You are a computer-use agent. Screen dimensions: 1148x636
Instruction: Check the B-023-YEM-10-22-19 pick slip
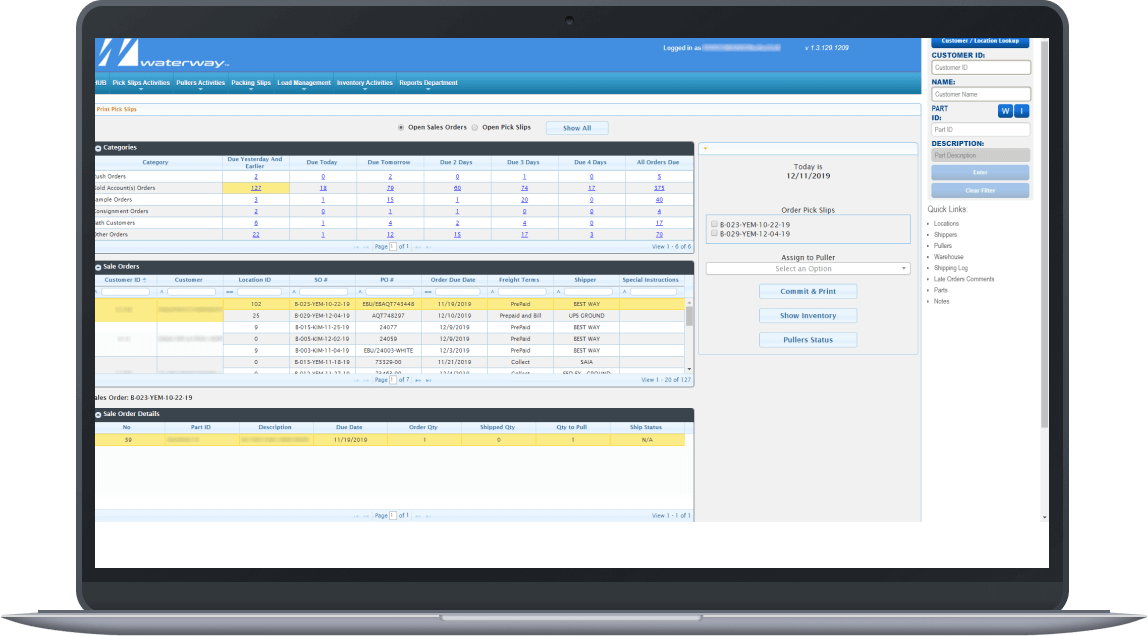(714, 224)
